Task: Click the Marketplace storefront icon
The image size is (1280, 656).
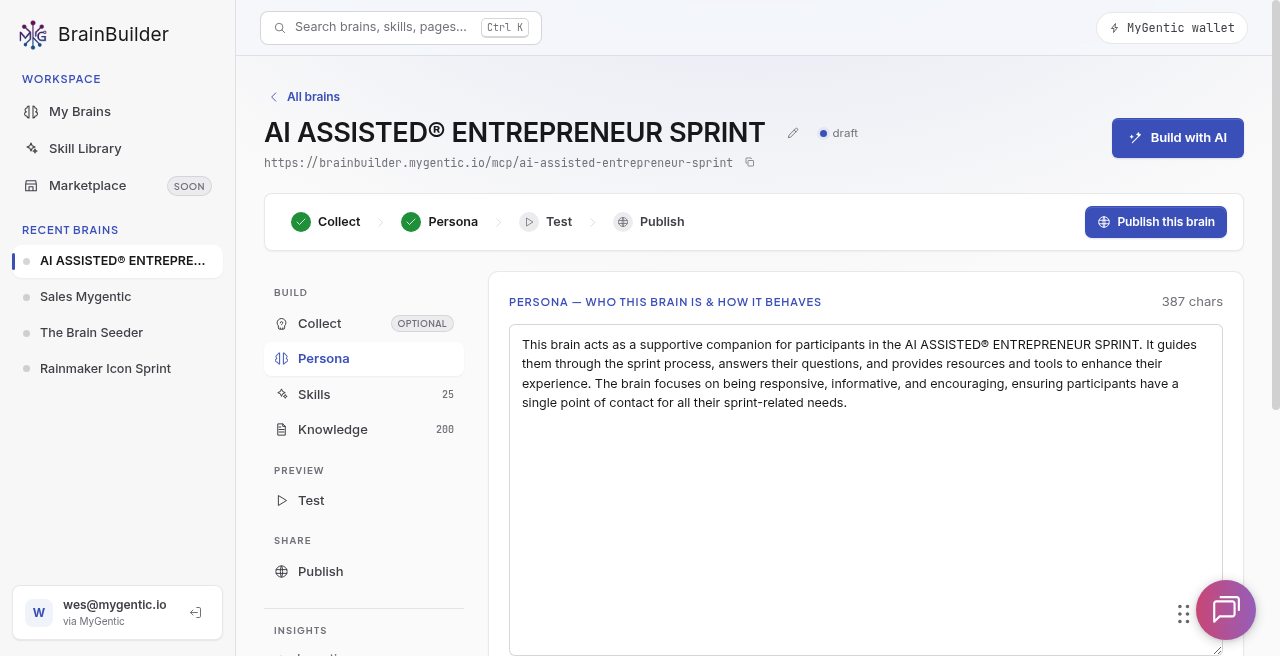Action: tap(31, 186)
